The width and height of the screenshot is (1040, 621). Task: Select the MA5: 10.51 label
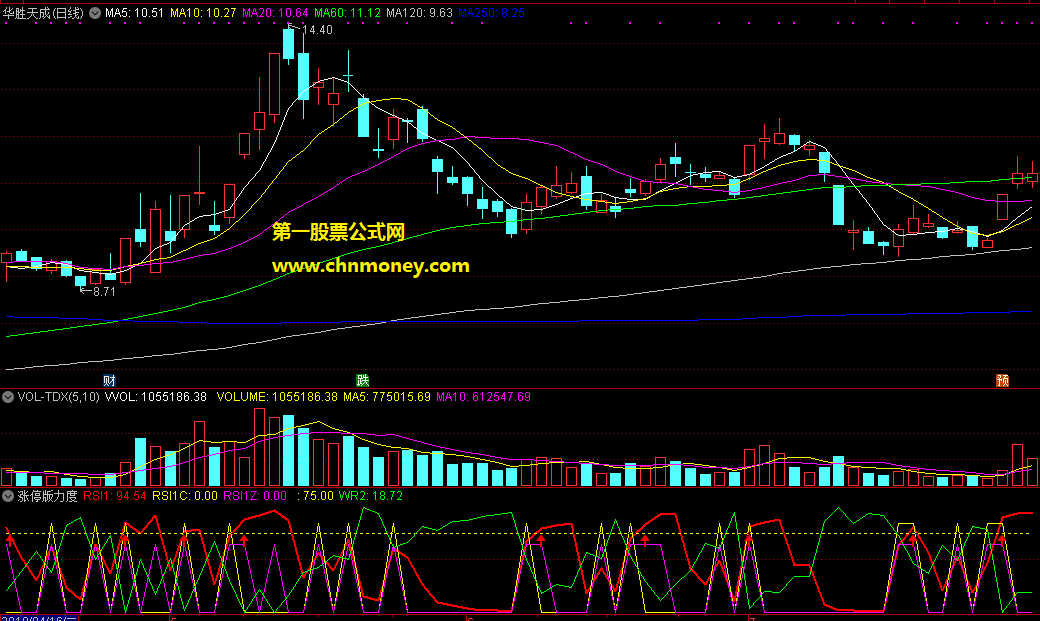pyautogui.click(x=135, y=13)
